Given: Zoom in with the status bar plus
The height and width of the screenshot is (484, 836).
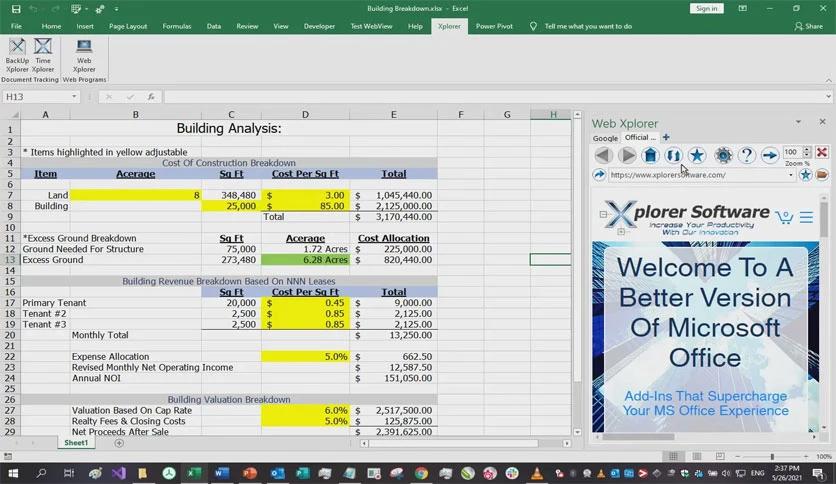Looking at the screenshot, I should click(x=806, y=456).
